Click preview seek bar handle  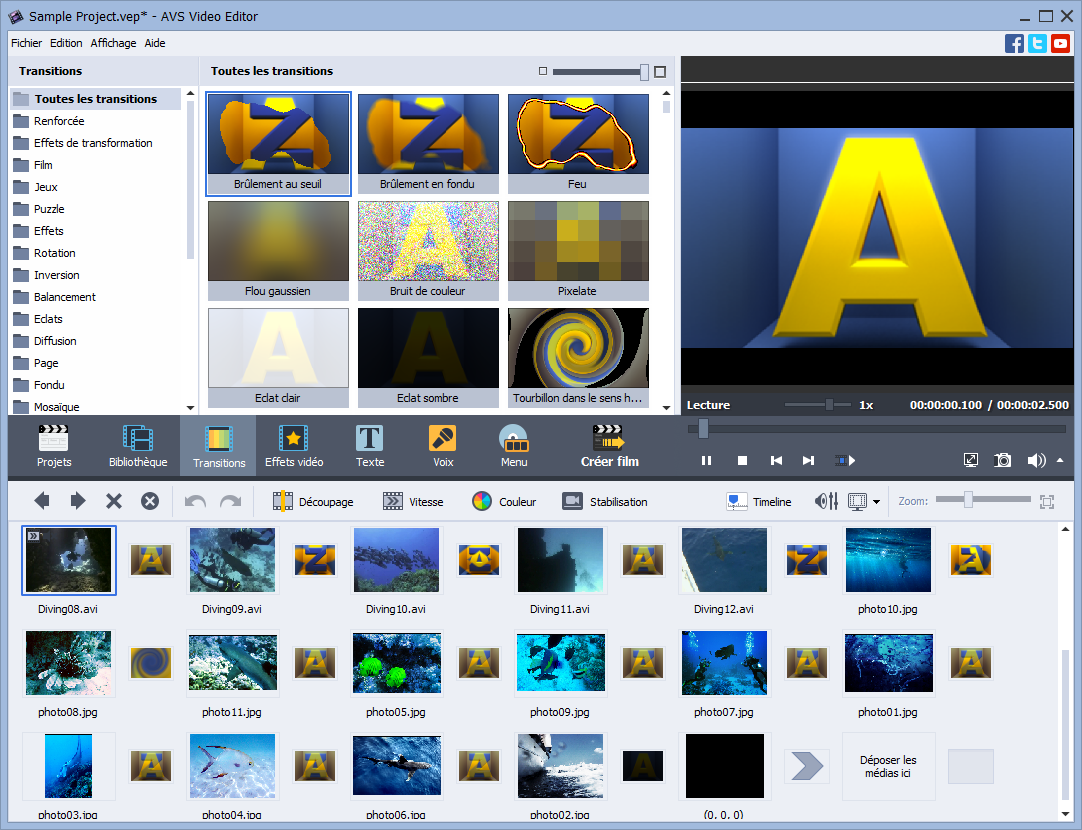tap(703, 428)
